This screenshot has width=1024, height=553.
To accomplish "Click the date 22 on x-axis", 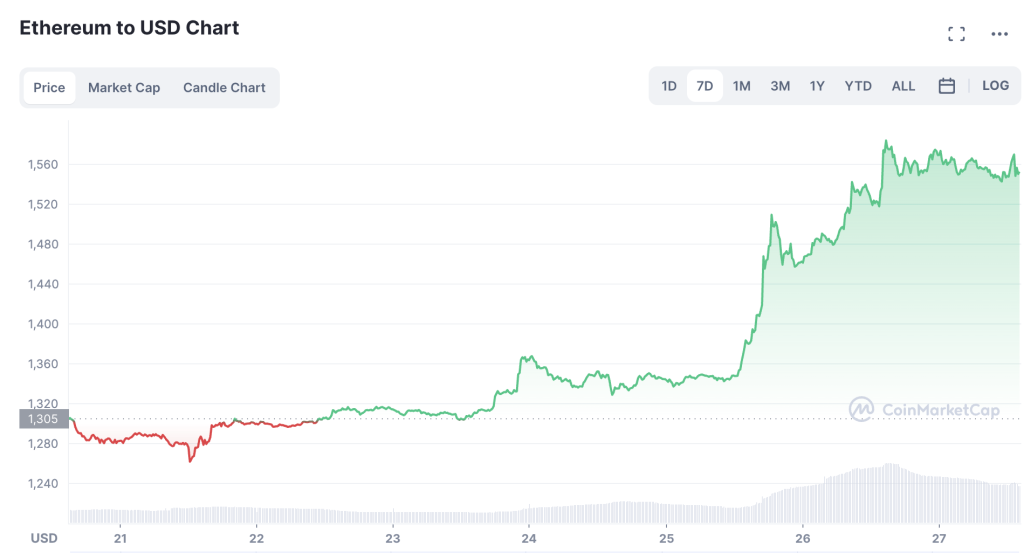I will [x=257, y=539].
